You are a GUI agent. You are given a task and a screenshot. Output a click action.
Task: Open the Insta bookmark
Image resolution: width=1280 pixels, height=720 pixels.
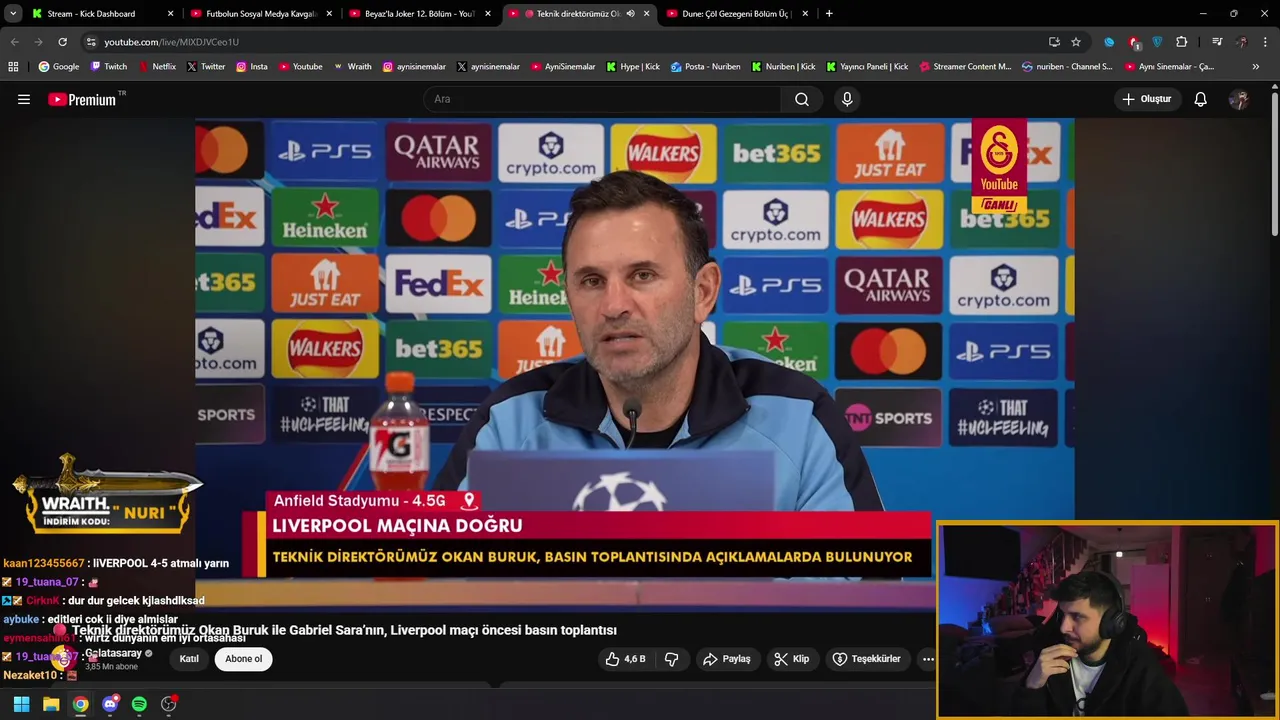(252, 67)
